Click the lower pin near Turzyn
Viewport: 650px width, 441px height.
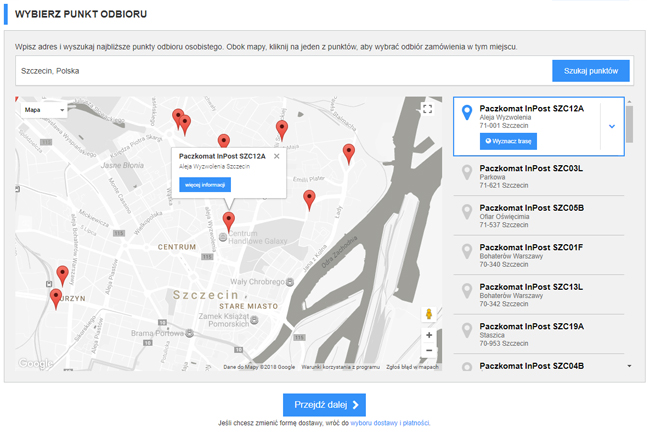(56, 299)
